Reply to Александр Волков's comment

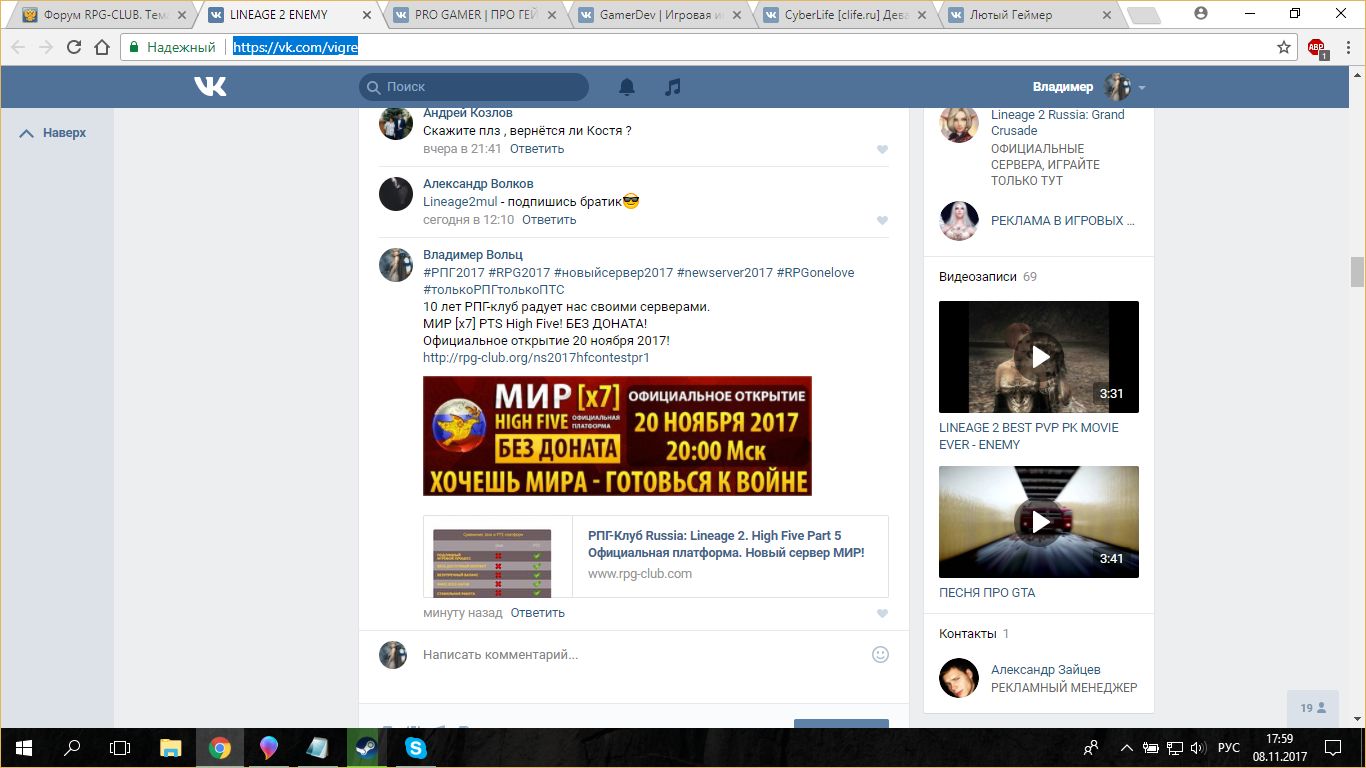[x=548, y=220]
